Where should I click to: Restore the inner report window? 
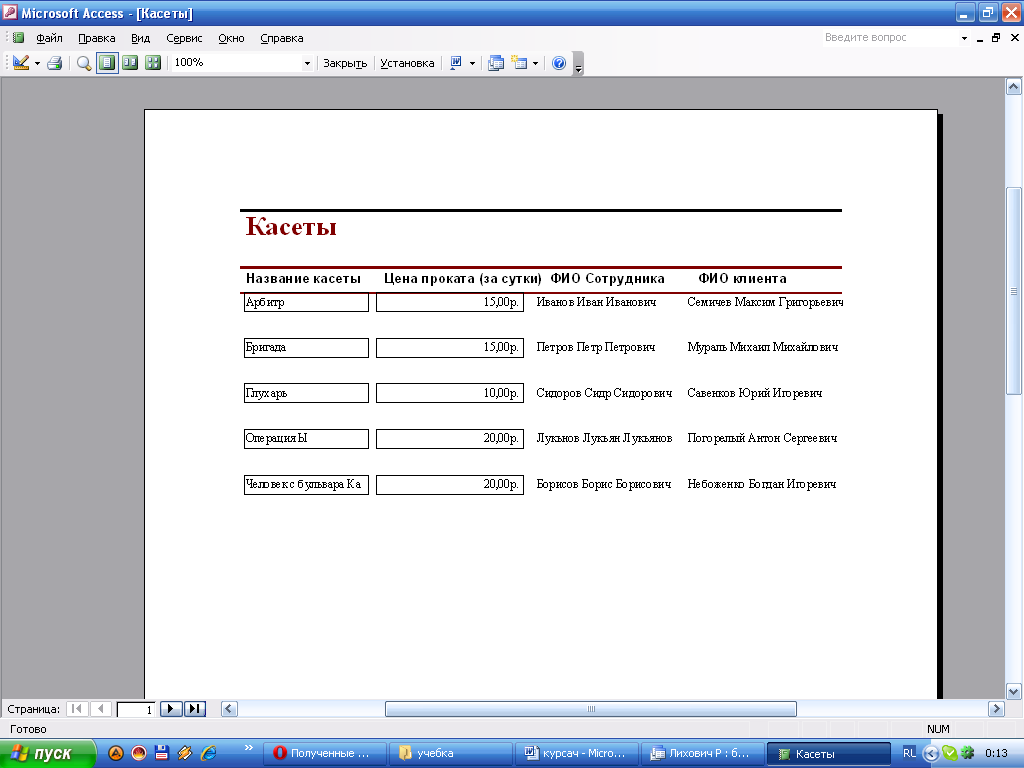996,38
